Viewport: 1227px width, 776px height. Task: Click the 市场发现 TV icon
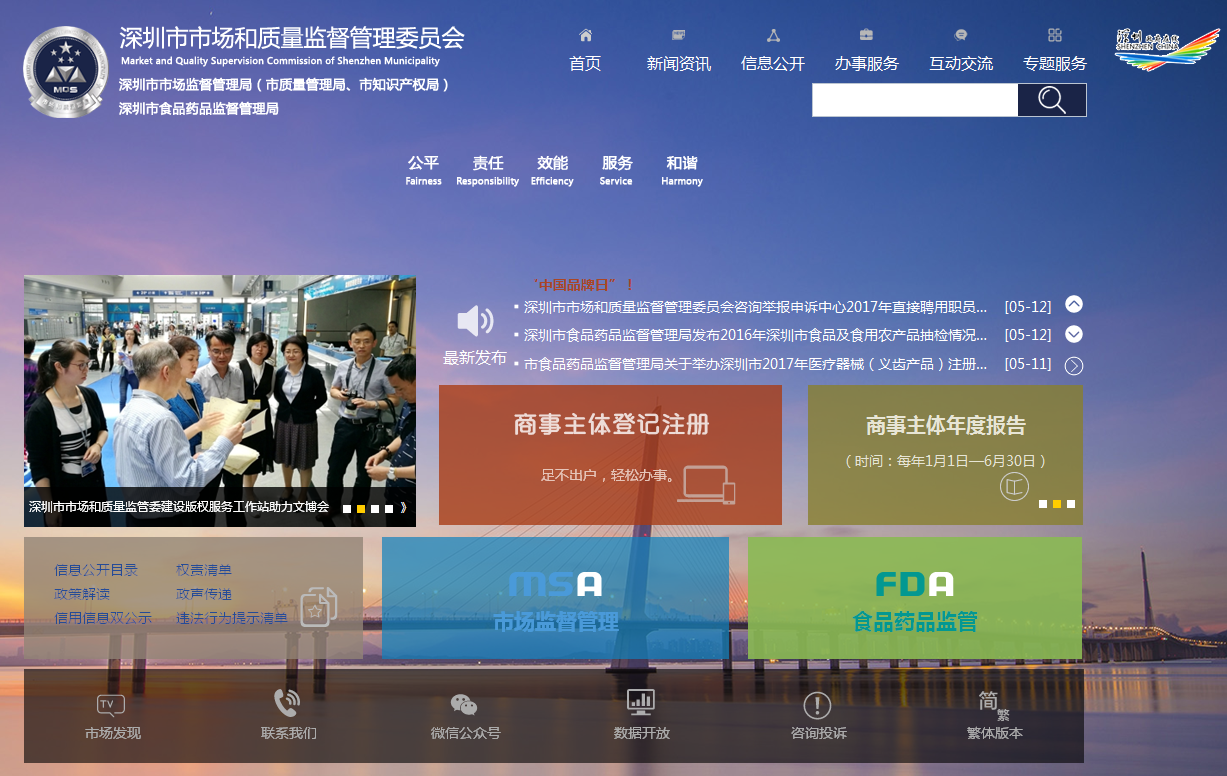click(x=110, y=704)
